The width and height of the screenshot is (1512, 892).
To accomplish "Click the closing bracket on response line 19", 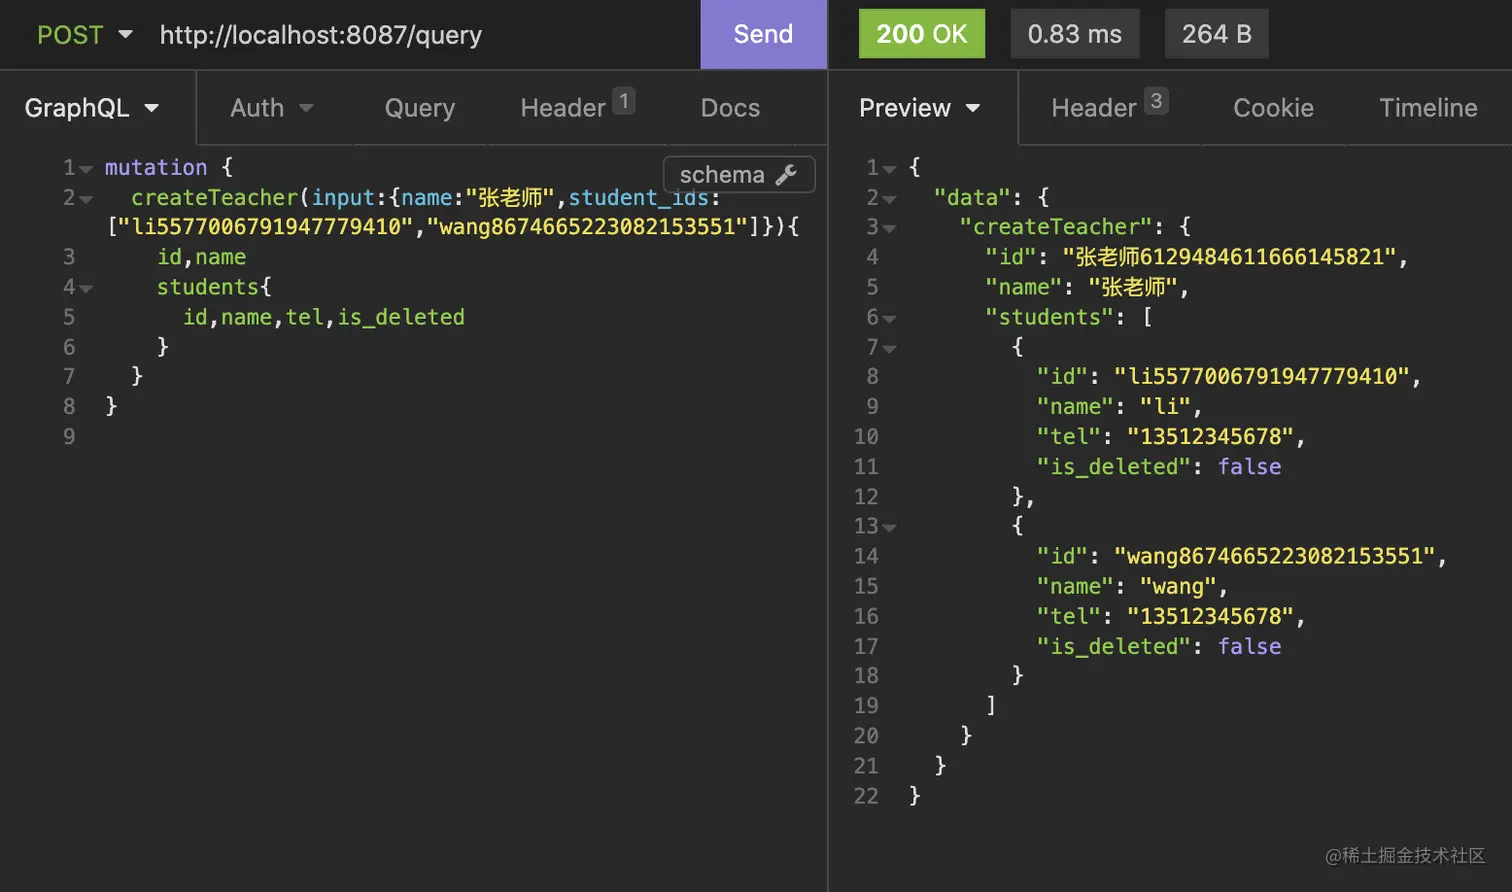I will tap(991, 706).
